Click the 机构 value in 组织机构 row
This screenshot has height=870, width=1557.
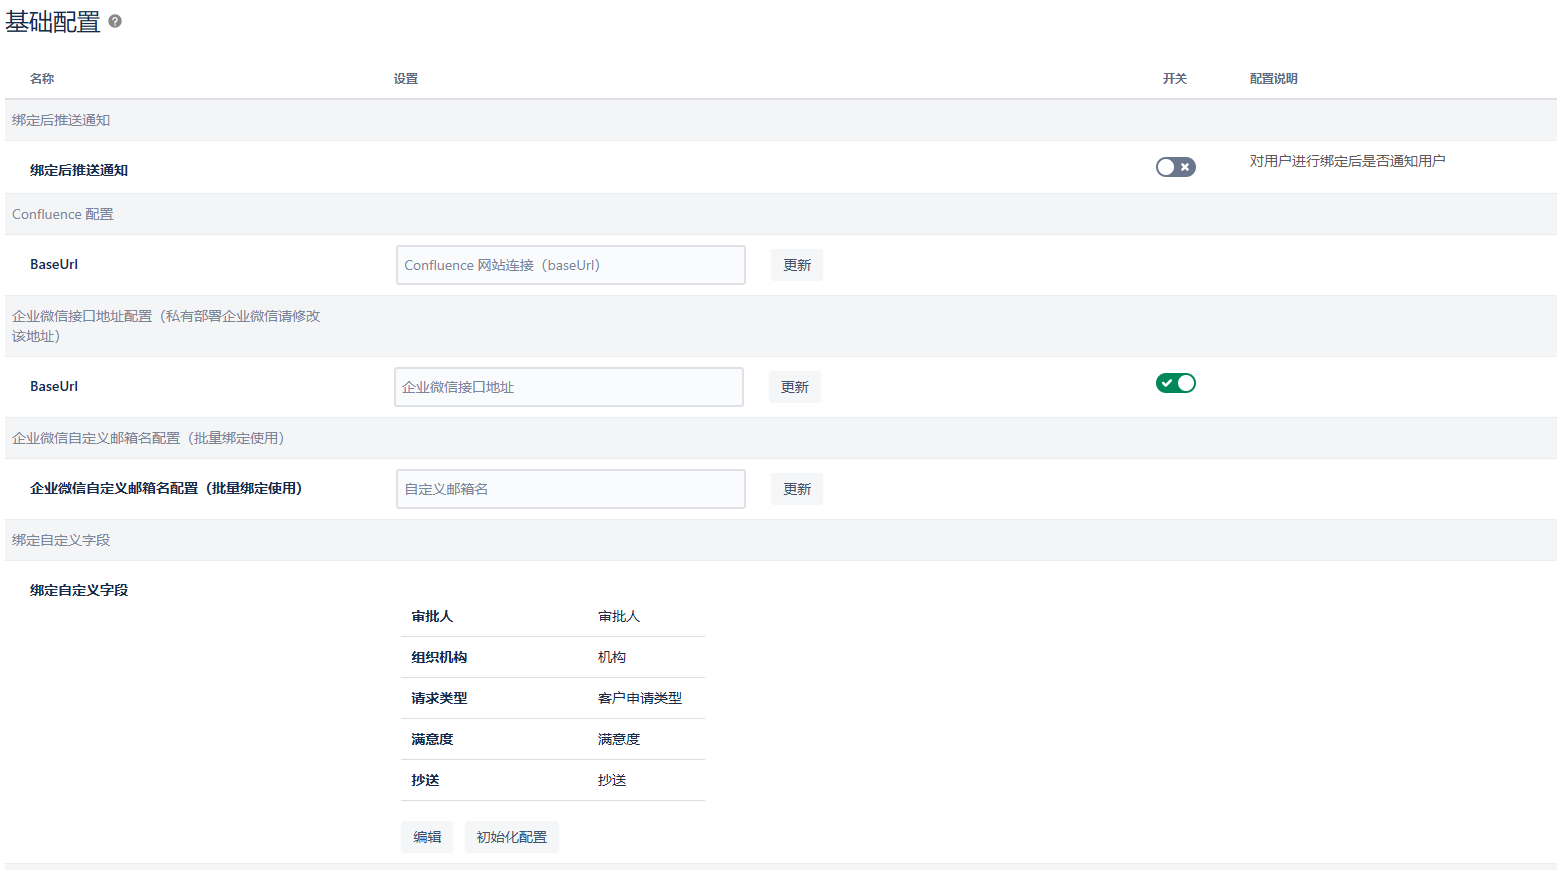611,657
